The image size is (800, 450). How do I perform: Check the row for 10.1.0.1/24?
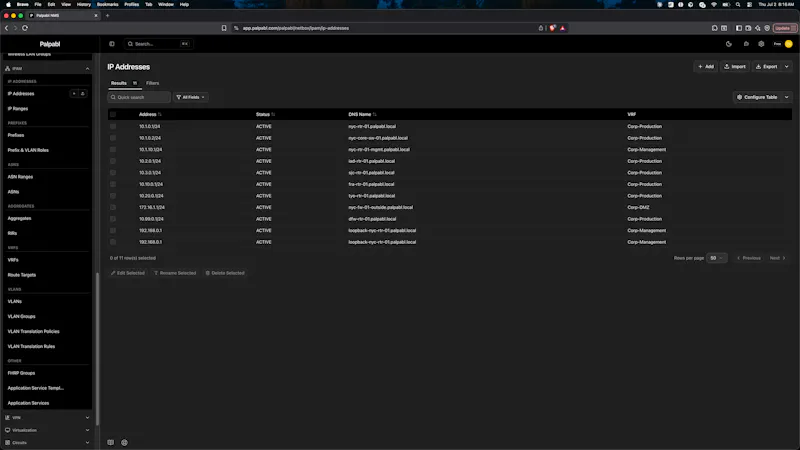(x=113, y=126)
